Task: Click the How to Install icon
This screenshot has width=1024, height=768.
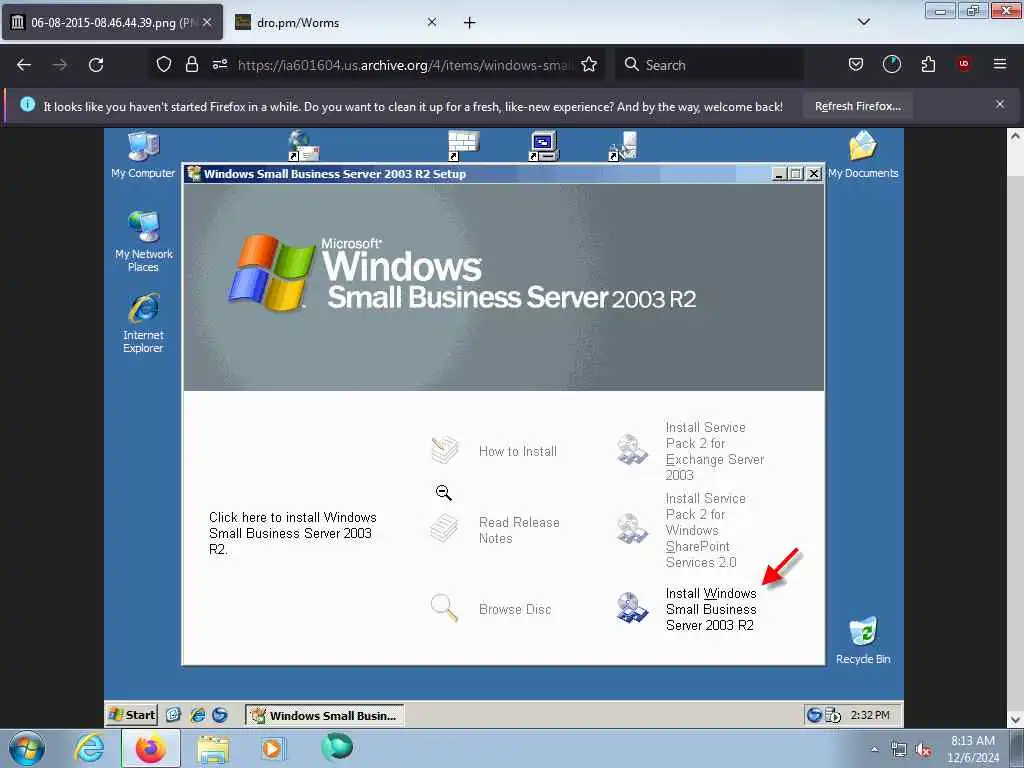Action: [x=445, y=450]
